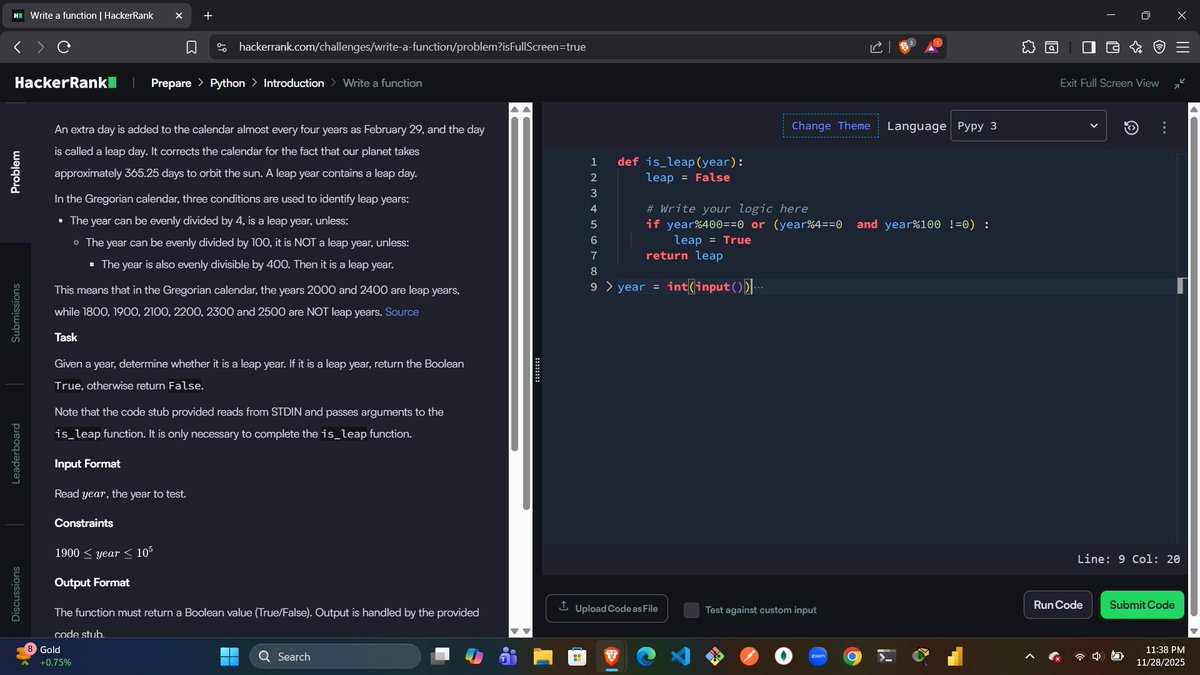Open the editor options kebab menu
The image size is (1200, 675).
point(1163,126)
